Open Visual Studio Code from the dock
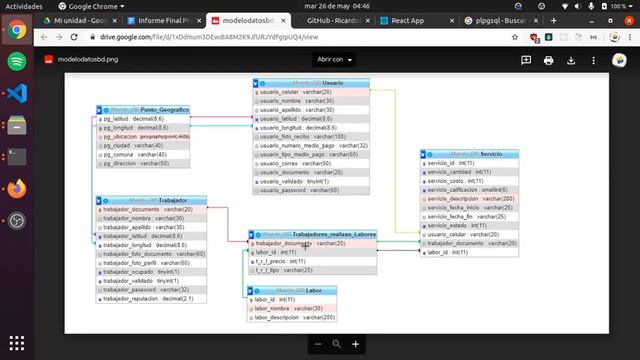Viewport: 640px width, 360px height. pyautogui.click(x=17, y=93)
